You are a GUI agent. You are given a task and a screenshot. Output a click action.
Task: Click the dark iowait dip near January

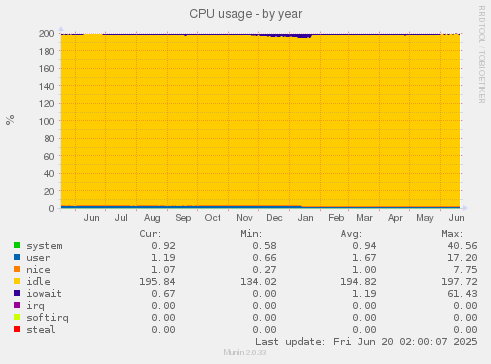click(x=304, y=36)
